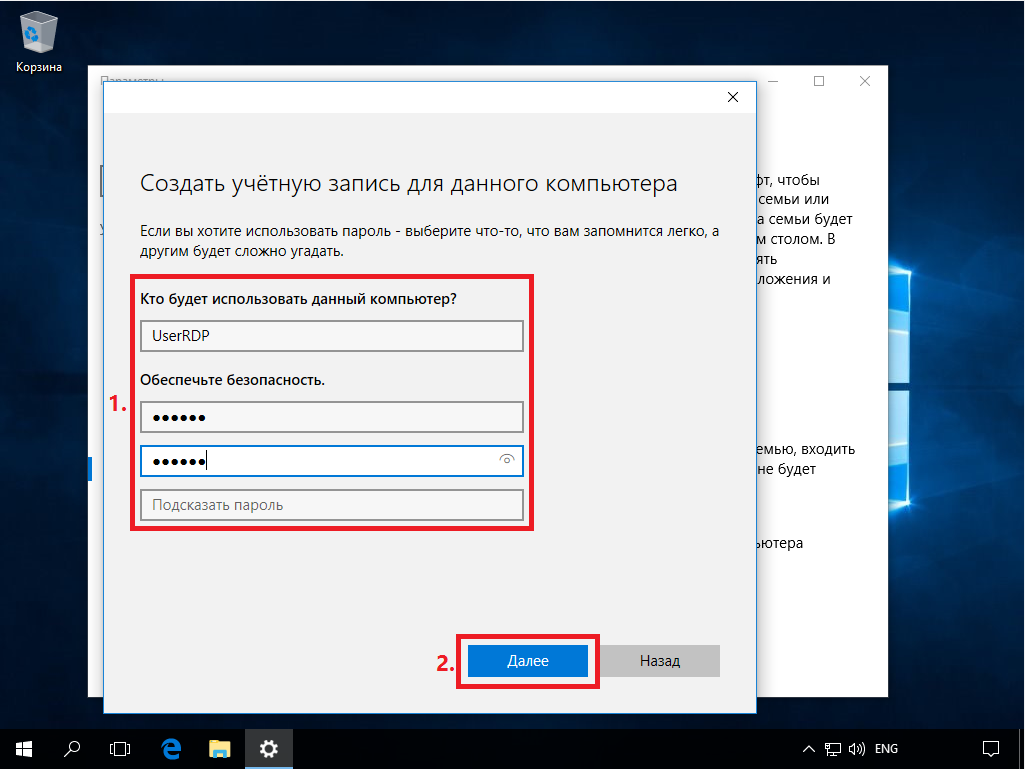
Task: Close the account creation dialog
Action: tap(733, 97)
